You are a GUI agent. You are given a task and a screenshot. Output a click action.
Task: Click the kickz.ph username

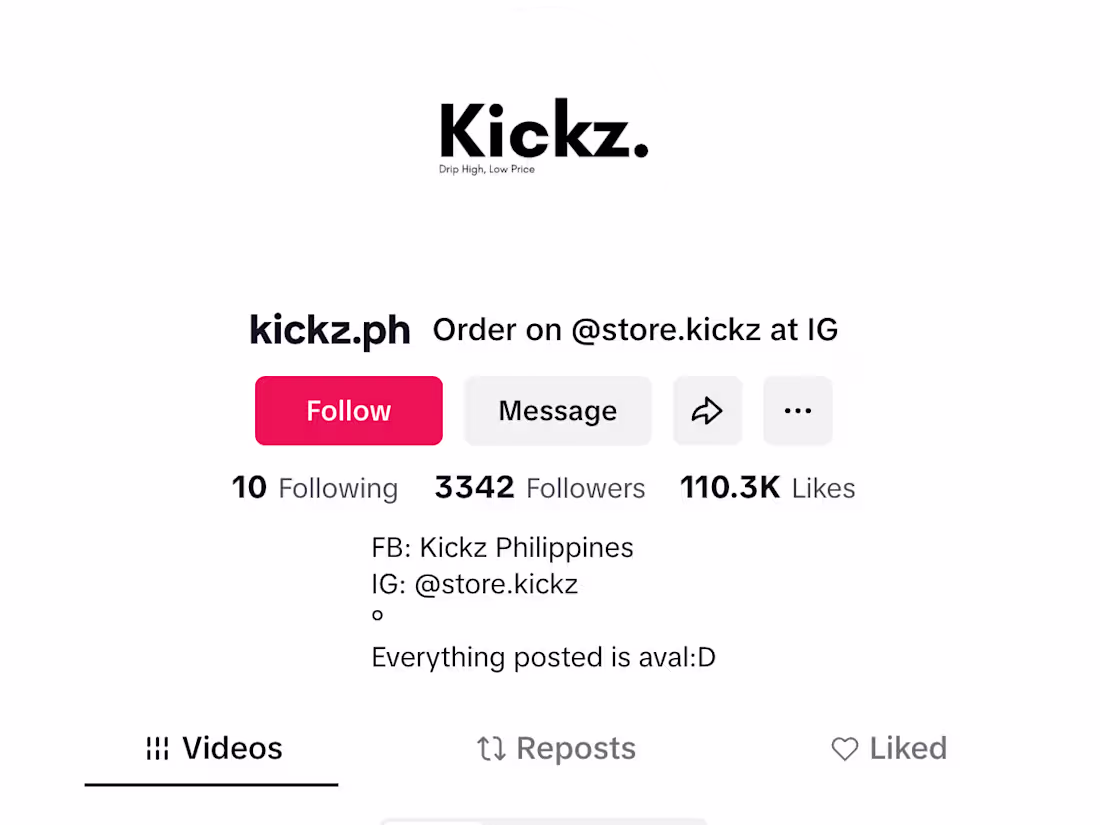click(329, 330)
